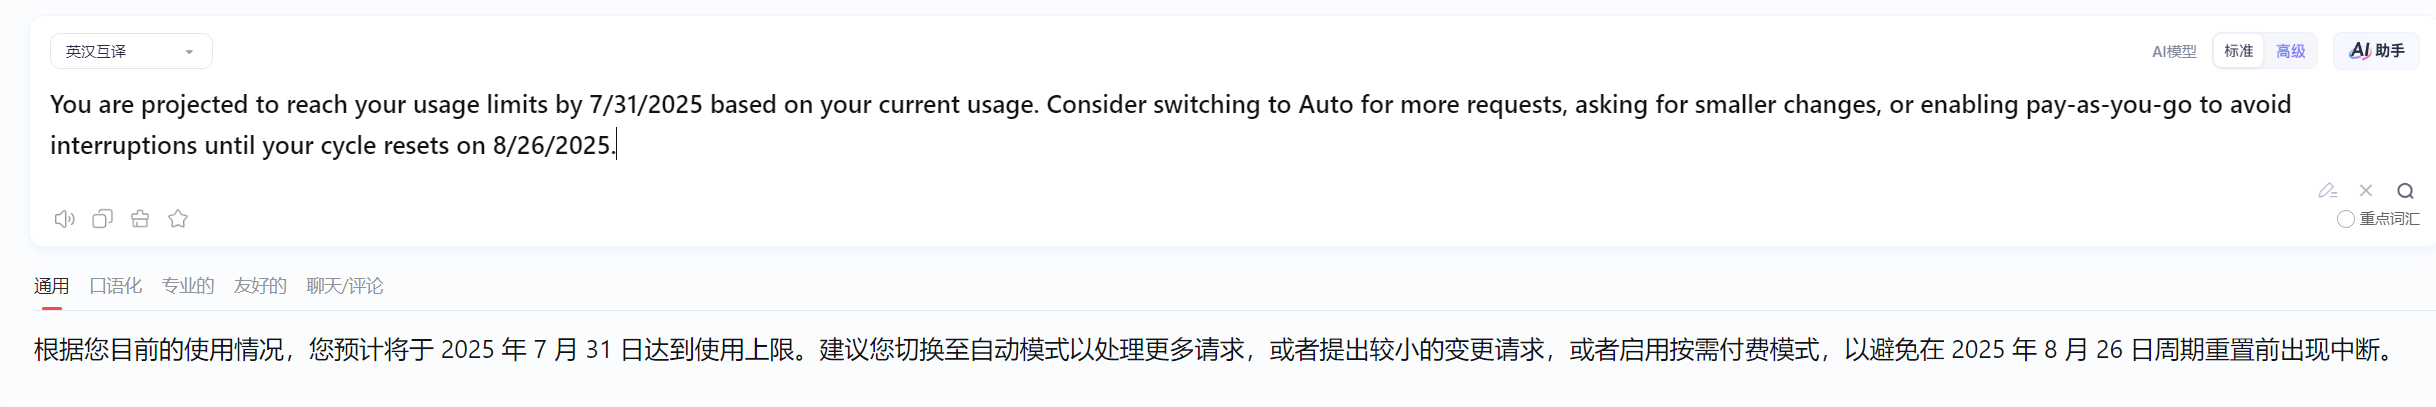Screen dimensions: 2436x407
Task: Switch AI model to 标准
Action: pyautogui.click(x=2239, y=51)
